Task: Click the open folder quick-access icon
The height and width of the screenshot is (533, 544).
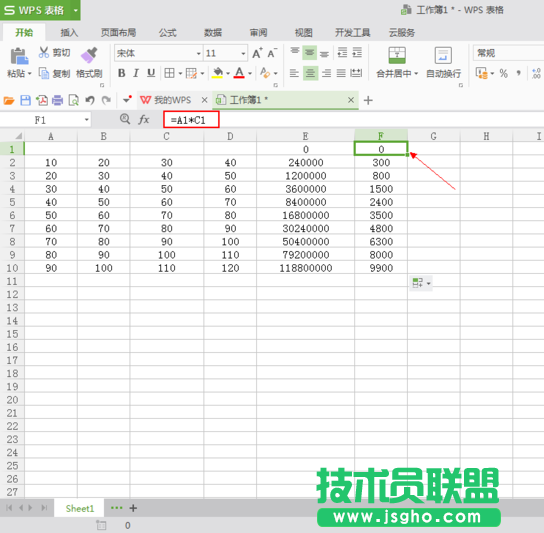Action: coord(9,100)
